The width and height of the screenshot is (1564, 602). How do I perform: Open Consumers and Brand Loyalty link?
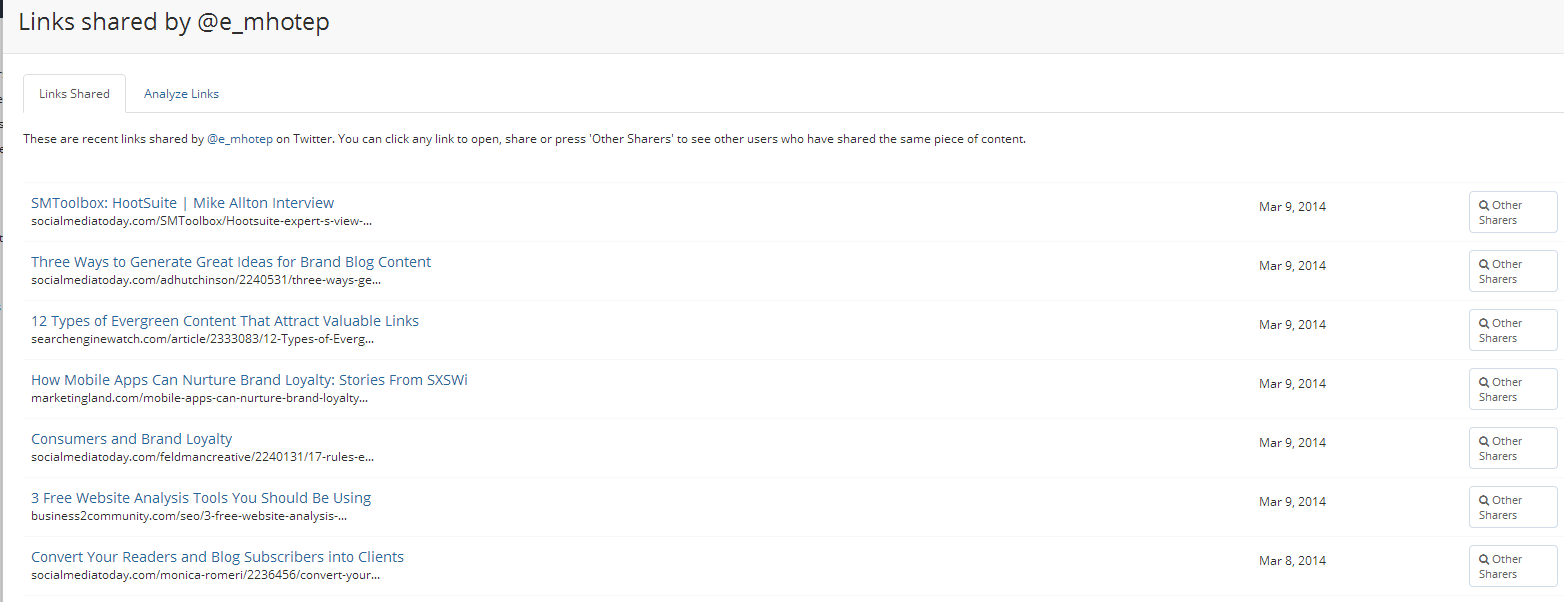(131, 439)
